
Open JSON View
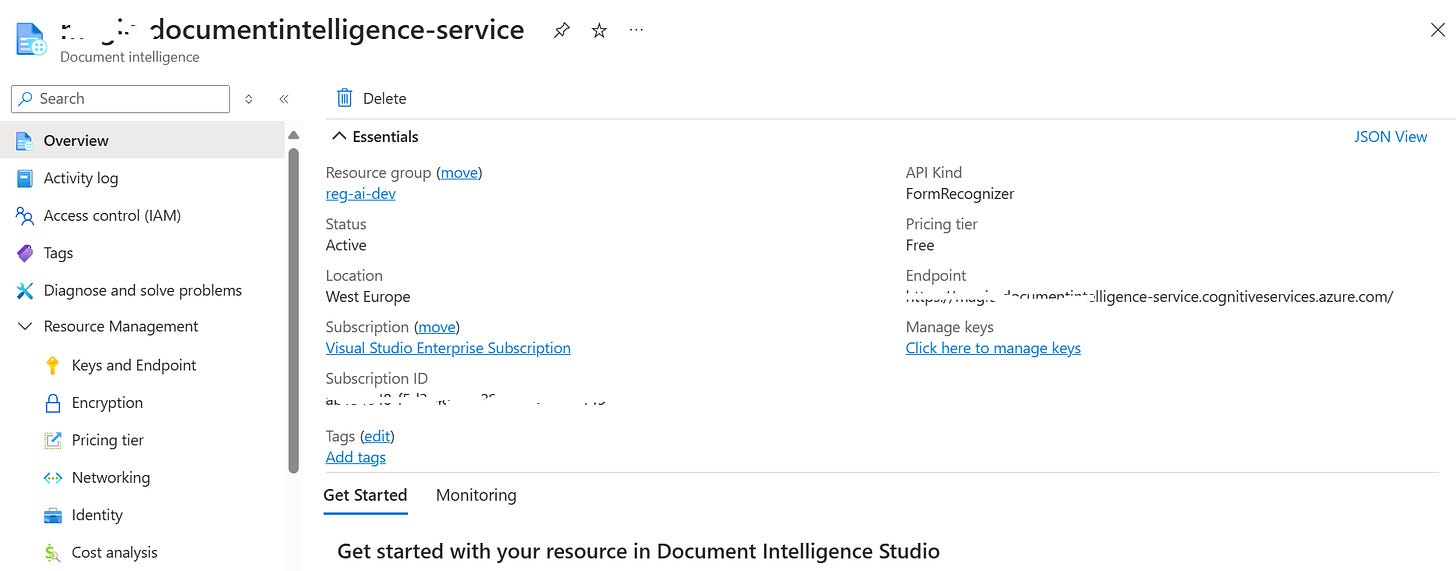pyautogui.click(x=1390, y=137)
